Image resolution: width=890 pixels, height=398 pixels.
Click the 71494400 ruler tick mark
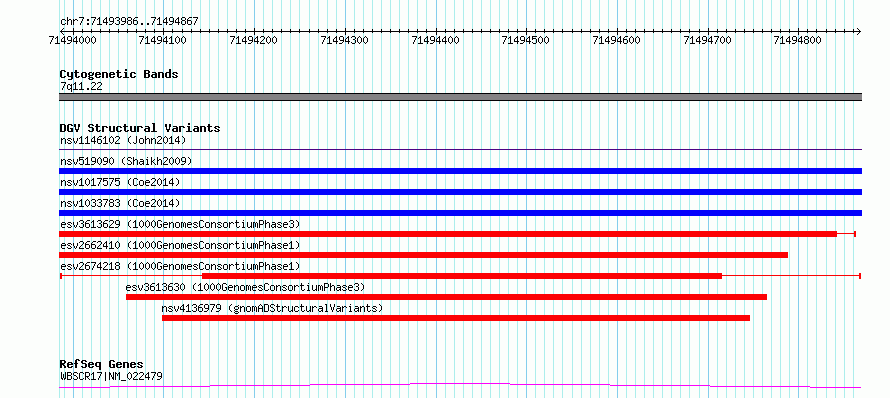tap(436, 32)
